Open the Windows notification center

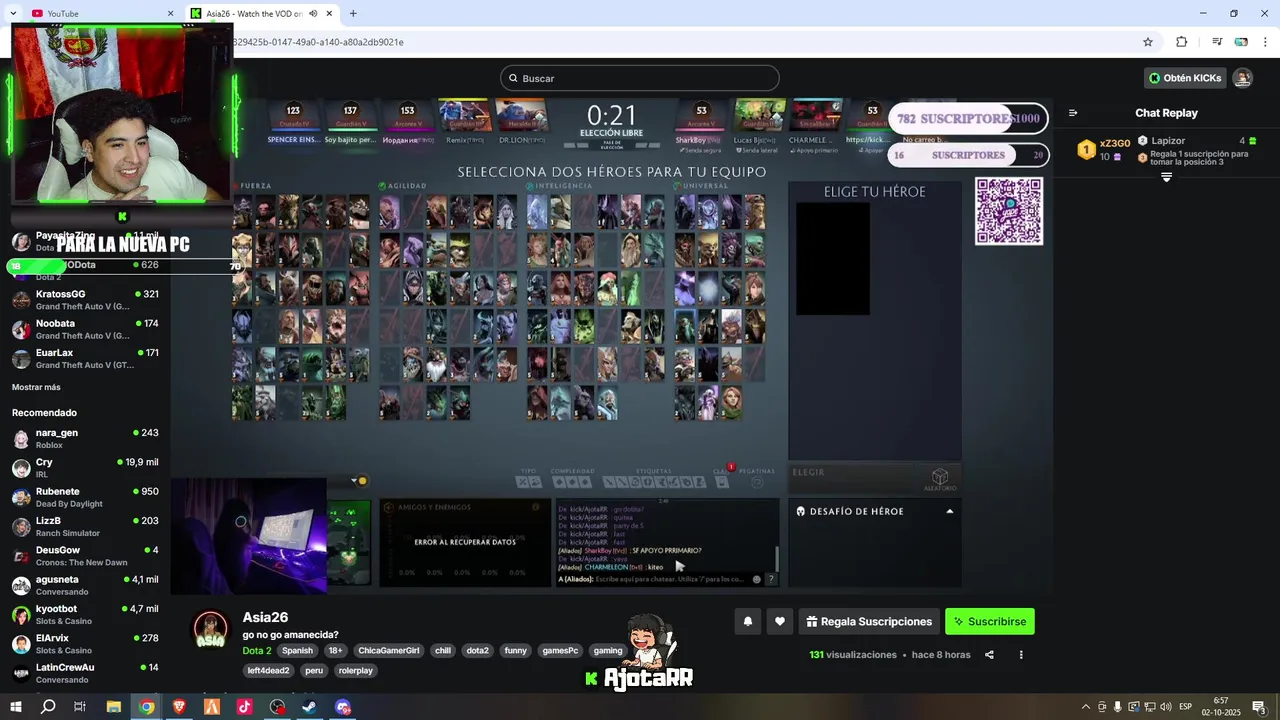(1260, 707)
